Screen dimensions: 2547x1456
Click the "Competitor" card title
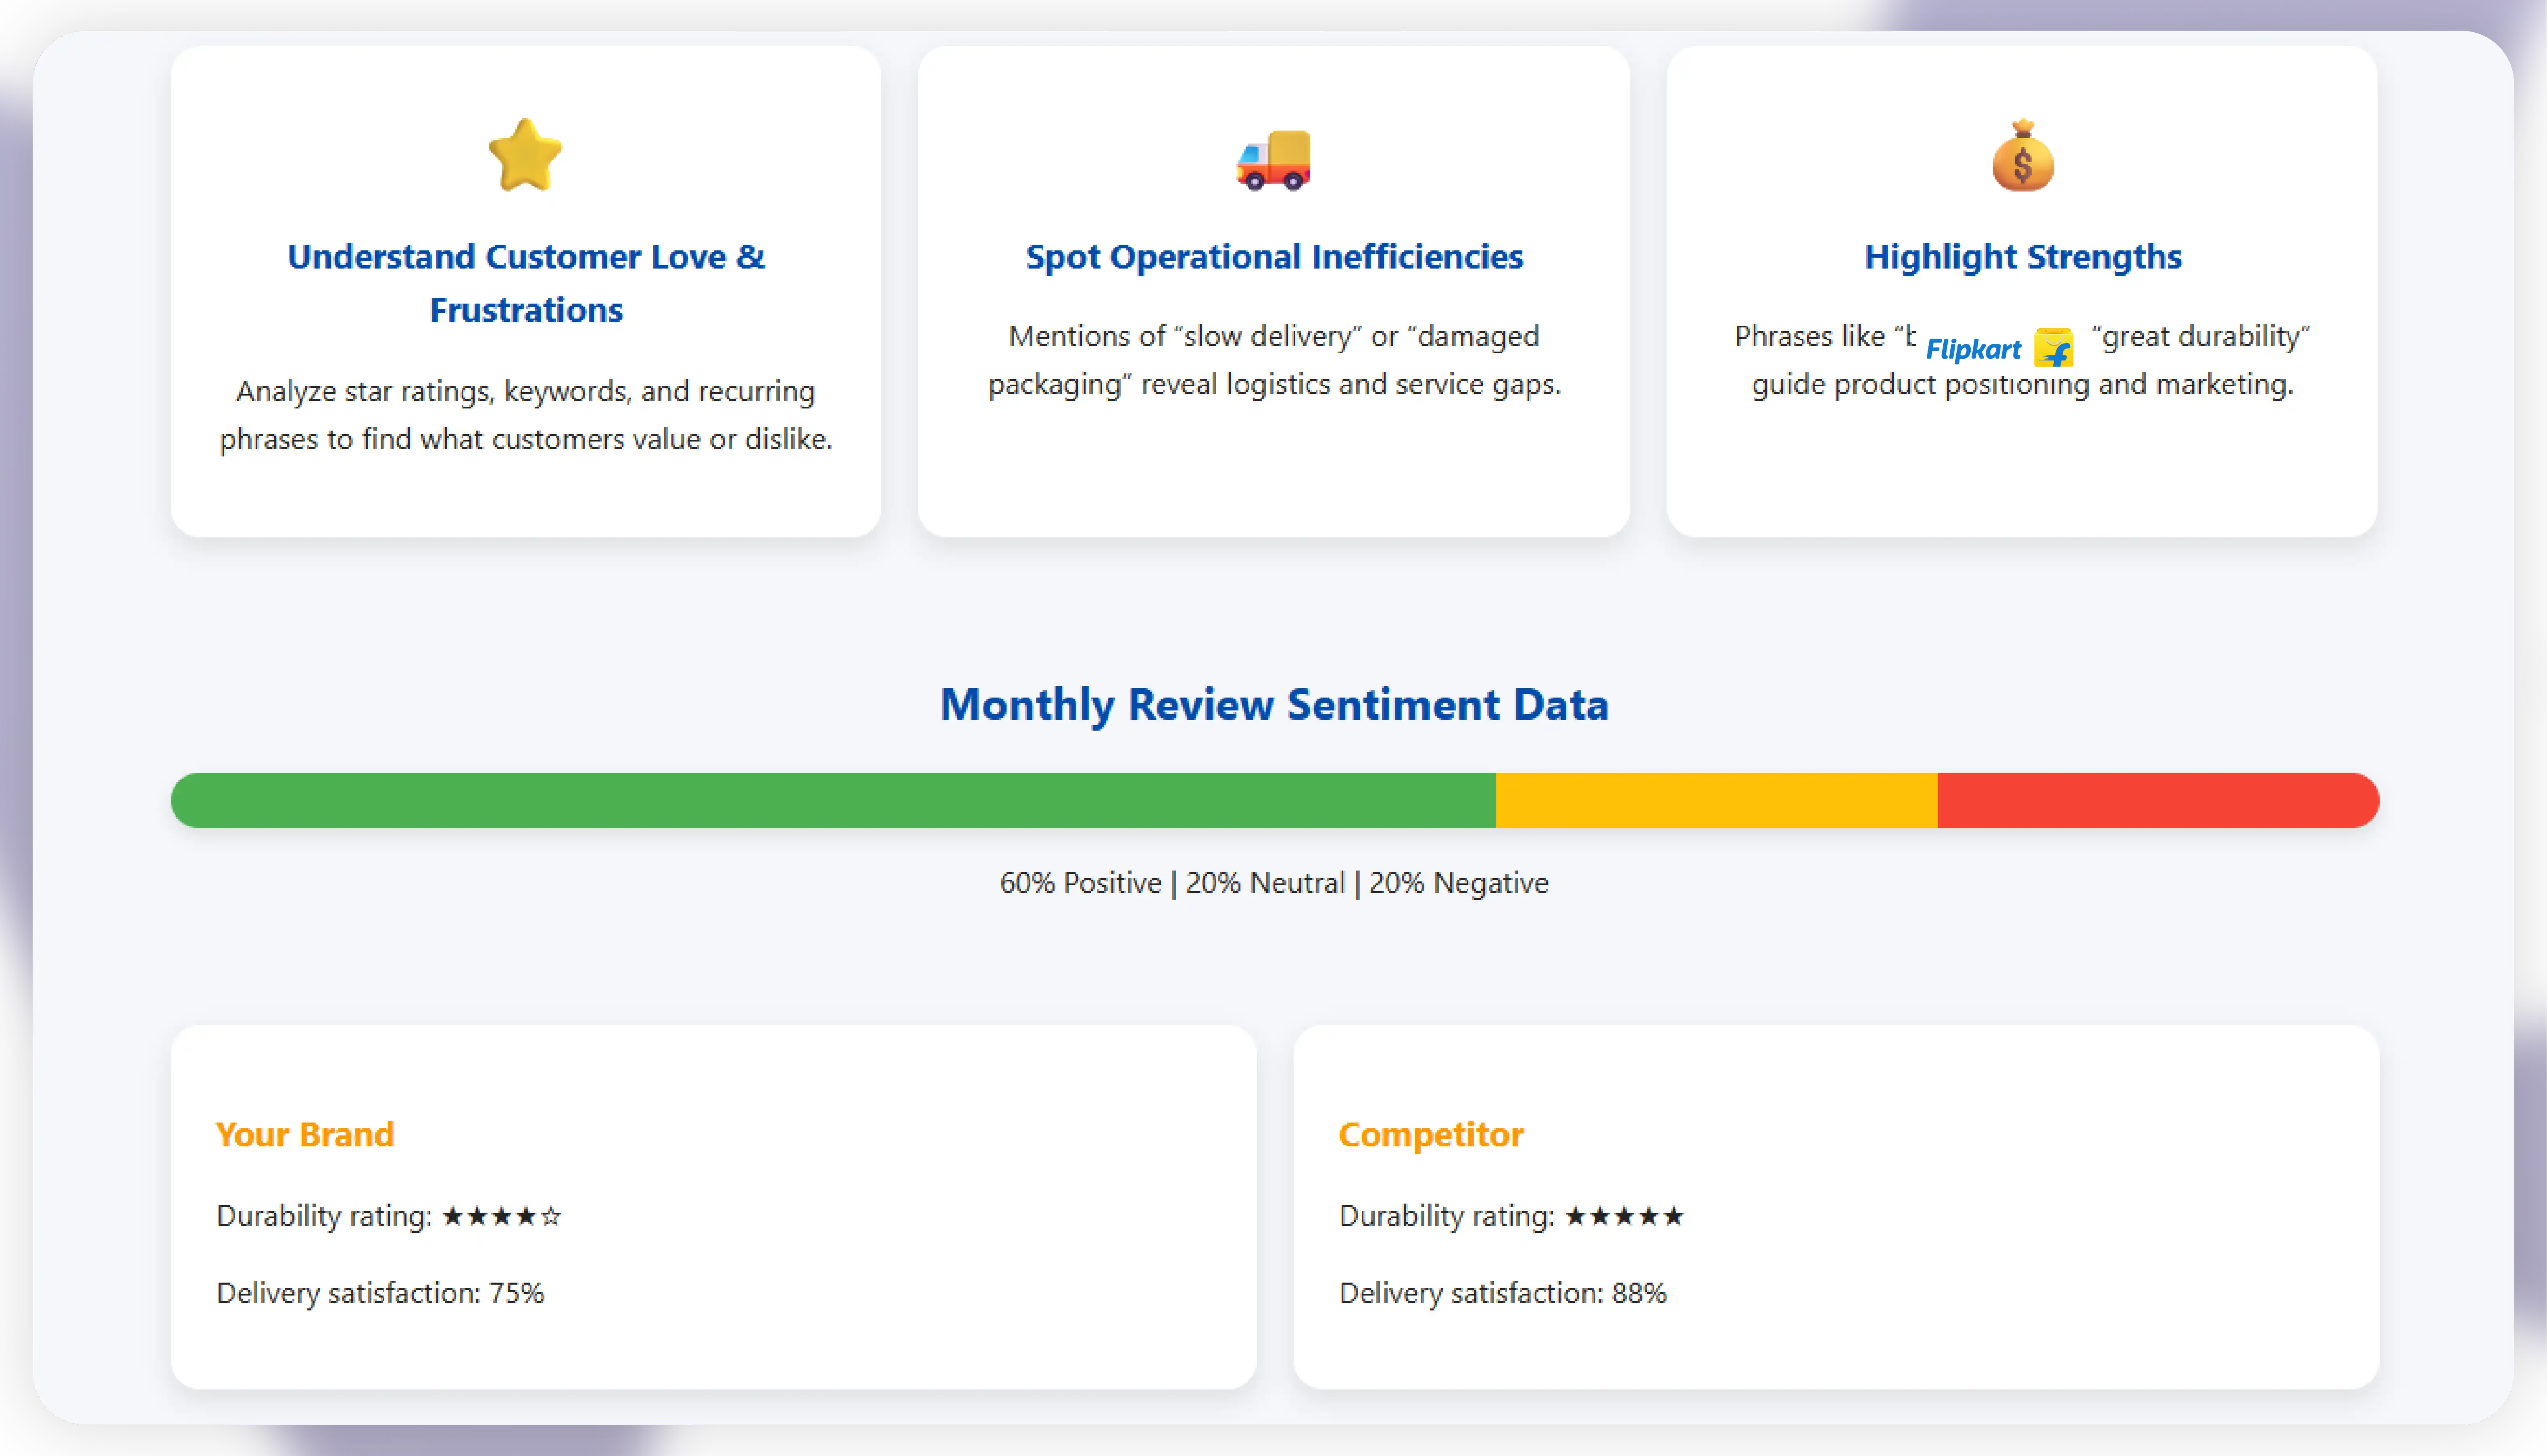(1430, 1135)
